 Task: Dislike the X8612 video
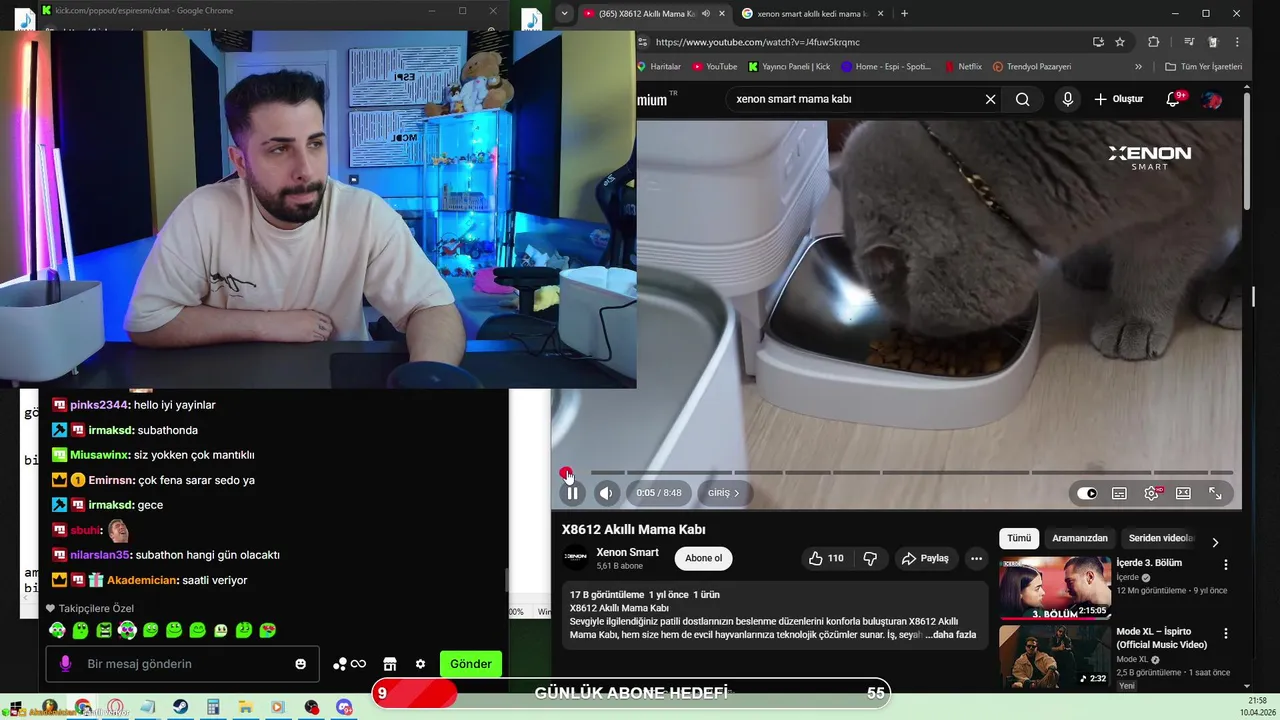pos(870,558)
